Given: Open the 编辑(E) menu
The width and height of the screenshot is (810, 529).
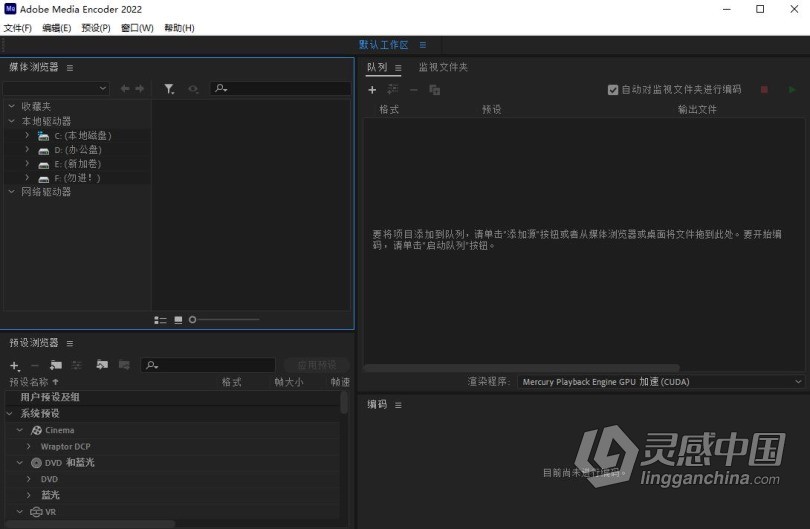Looking at the screenshot, I should pos(56,28).
